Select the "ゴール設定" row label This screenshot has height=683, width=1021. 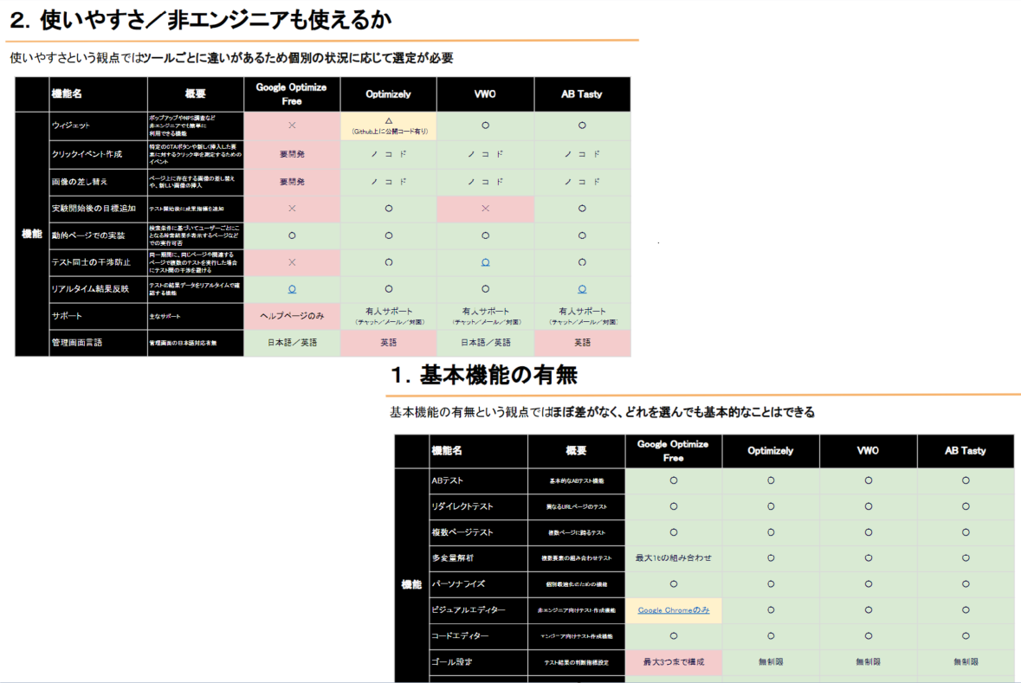click(452, 662)
